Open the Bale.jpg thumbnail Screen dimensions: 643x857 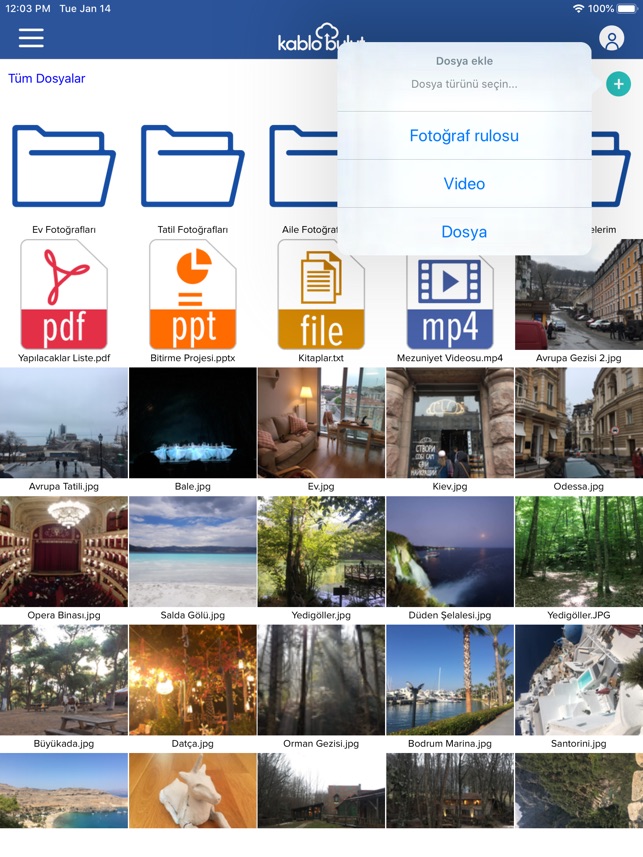coord(192,422)
